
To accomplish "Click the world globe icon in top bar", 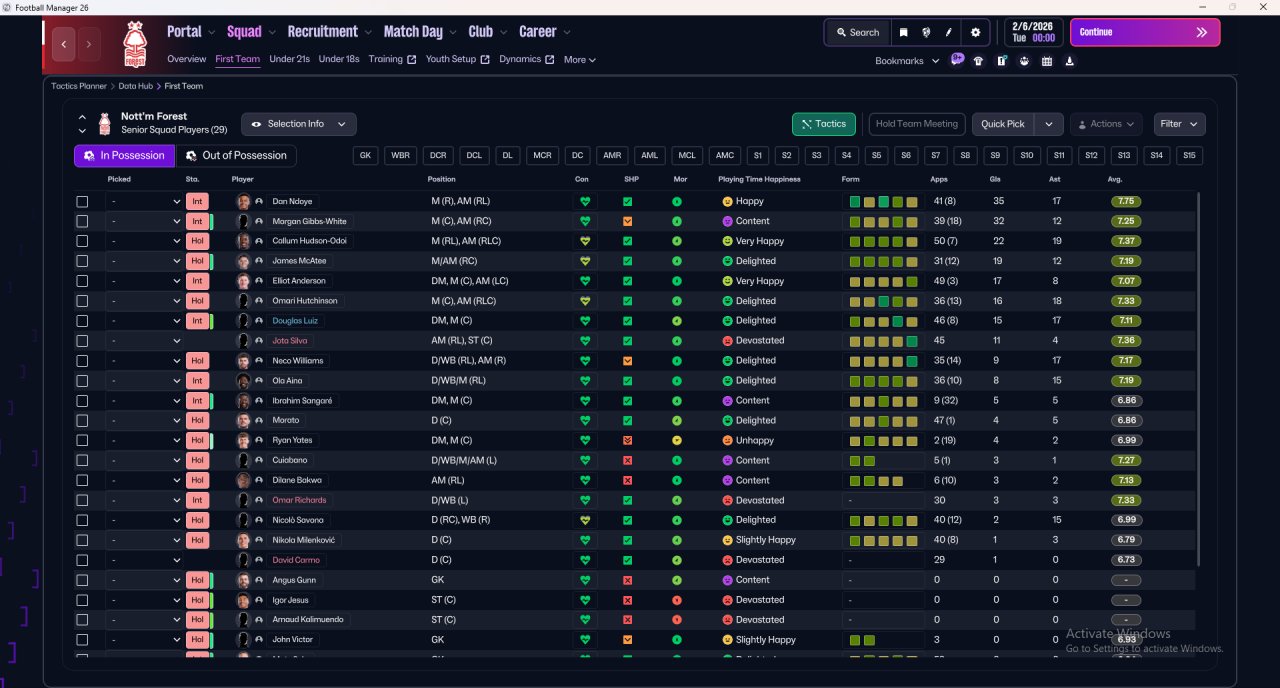I will click(927, 32).
